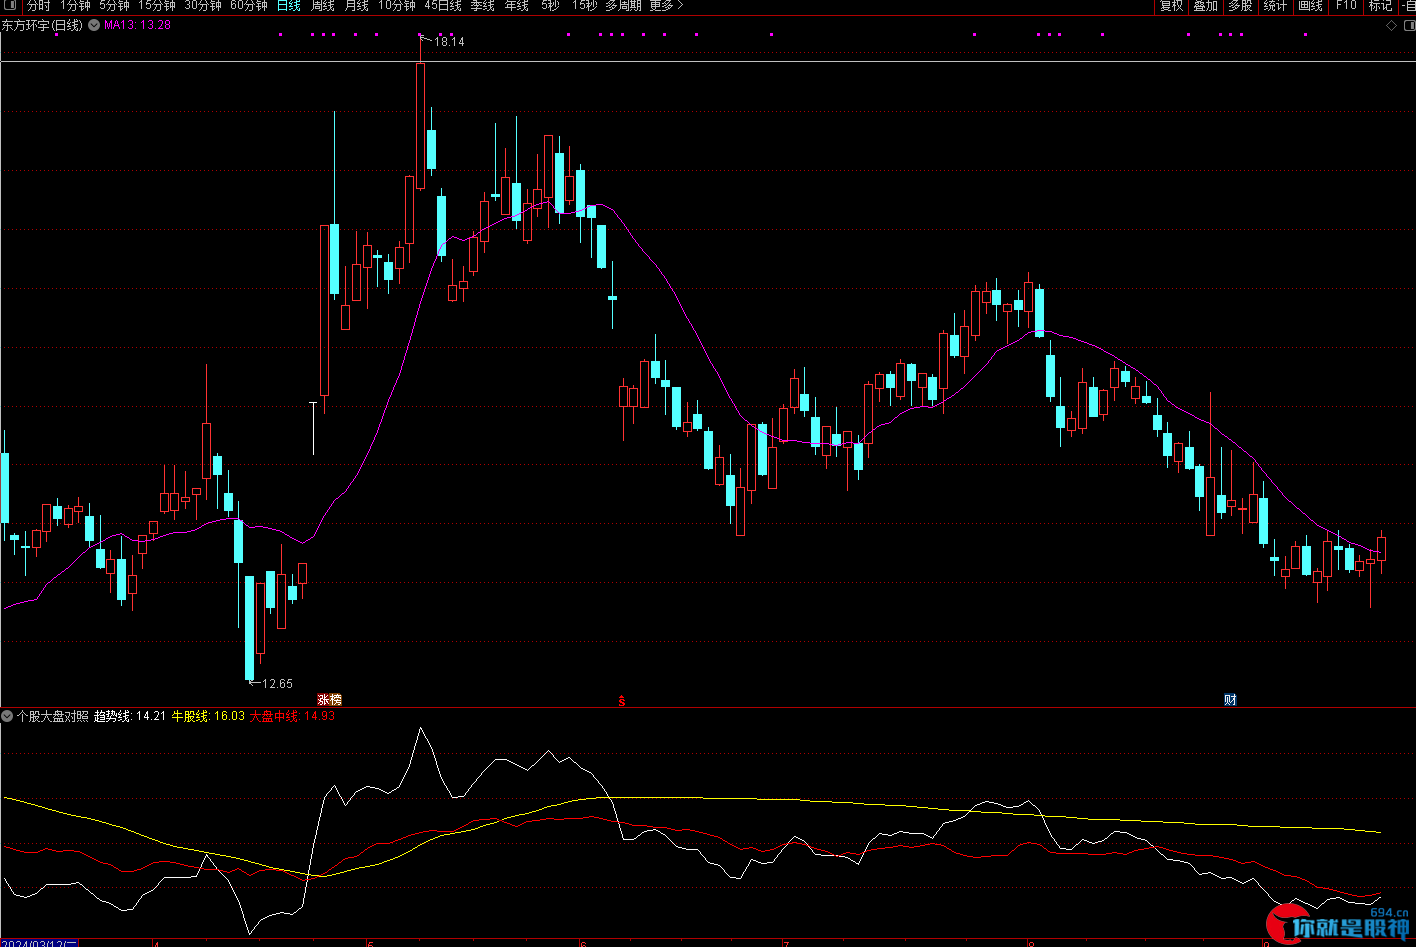Expand main chart indicator dropdown arrow

coord(94,25)
